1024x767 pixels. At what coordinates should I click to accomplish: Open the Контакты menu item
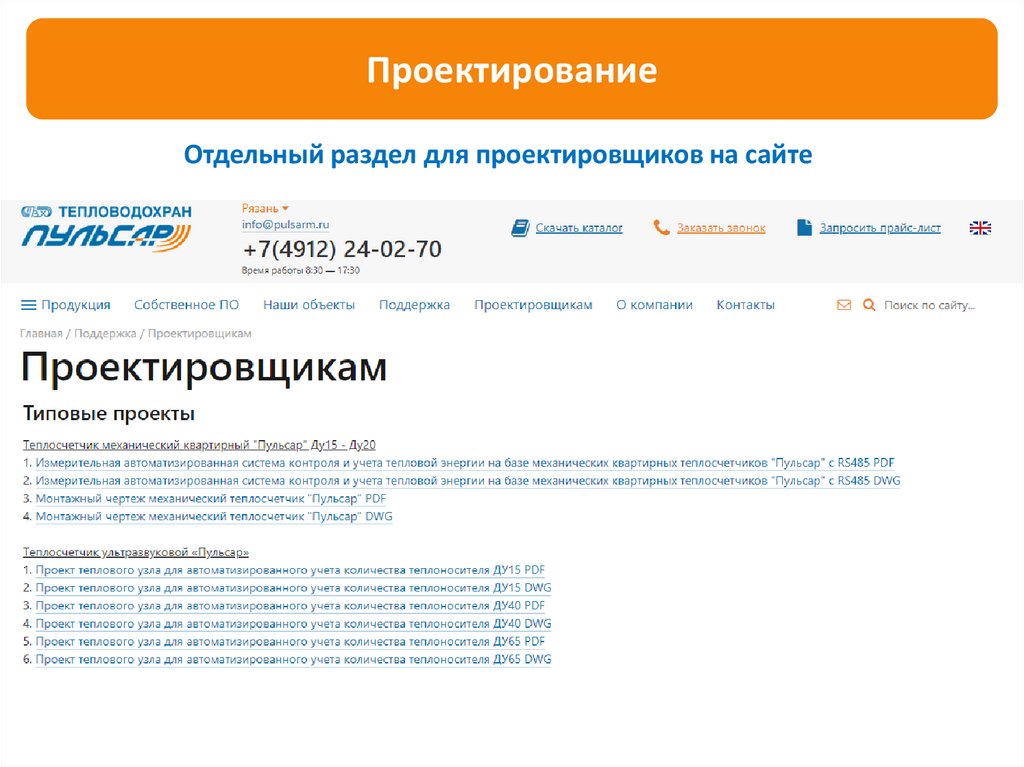tap(745, 305)
